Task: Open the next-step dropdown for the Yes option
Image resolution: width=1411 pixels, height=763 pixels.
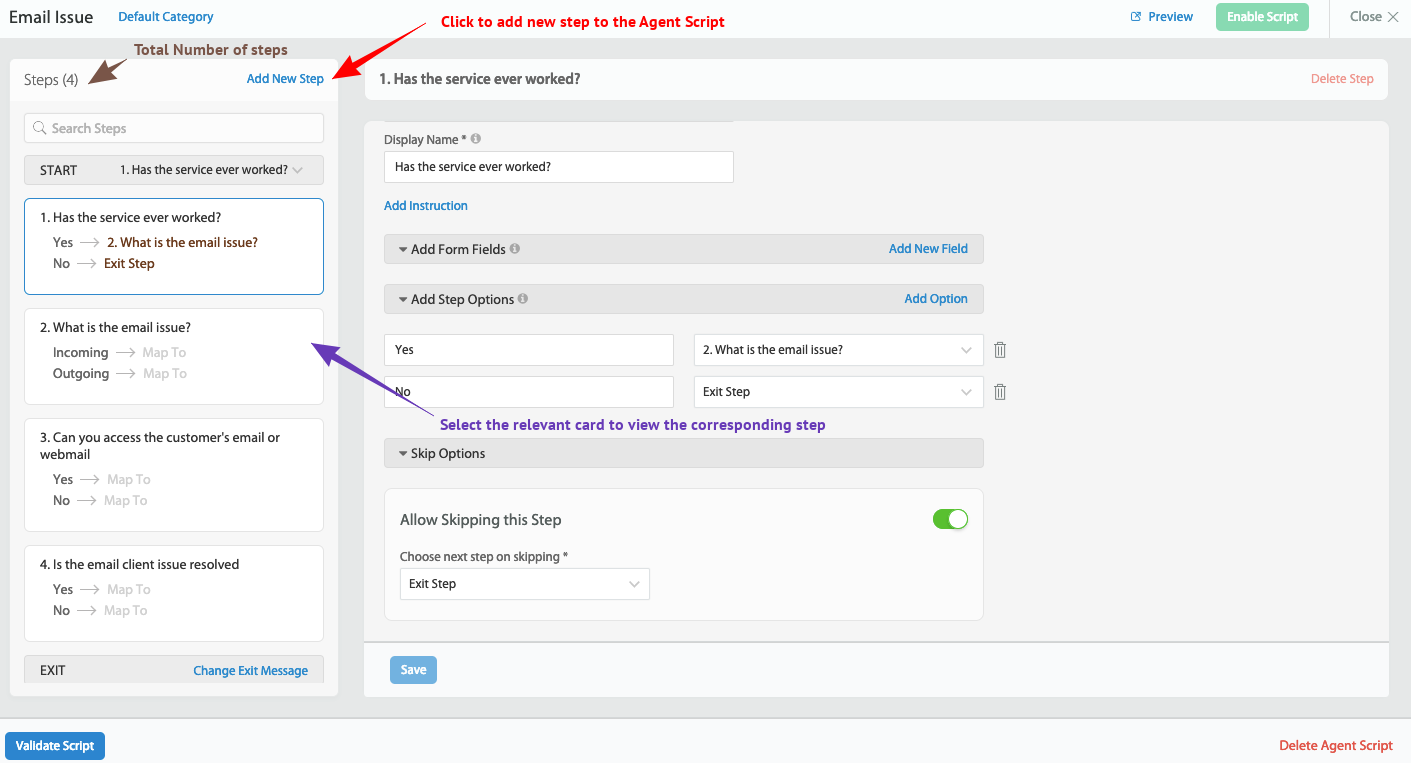Action: pyautogui.click(x=965, y=349)
